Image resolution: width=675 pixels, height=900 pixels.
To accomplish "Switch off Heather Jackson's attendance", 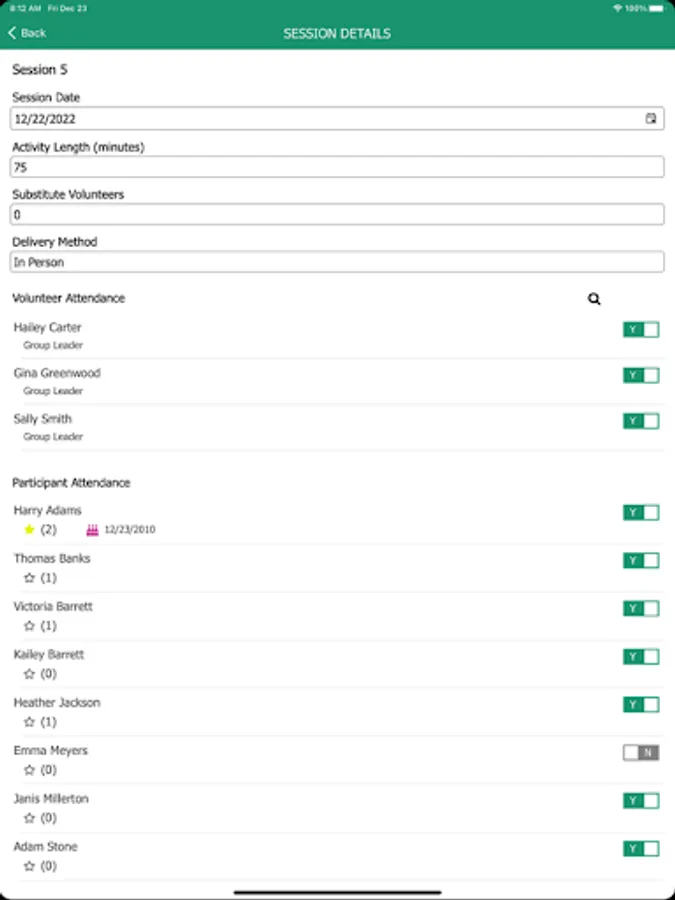I will (x=641, y=705).
